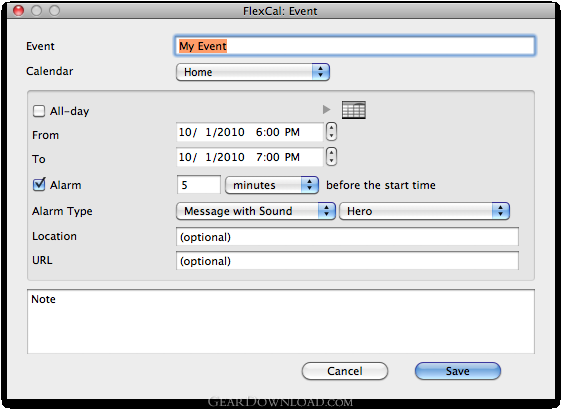
Task: Decrement the To date stepper down arrow
Action: pos(332,161)
